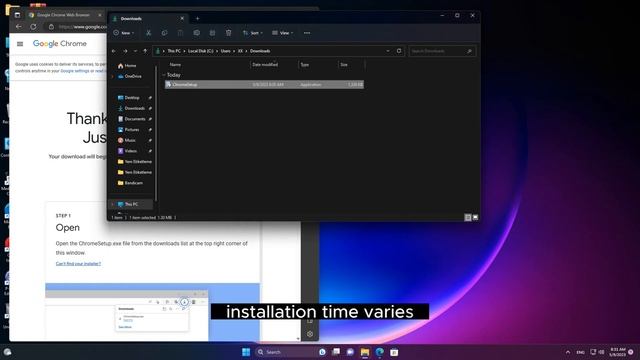
Task: Go up one folder level in Explorer
Action: (x=145, y=51)
